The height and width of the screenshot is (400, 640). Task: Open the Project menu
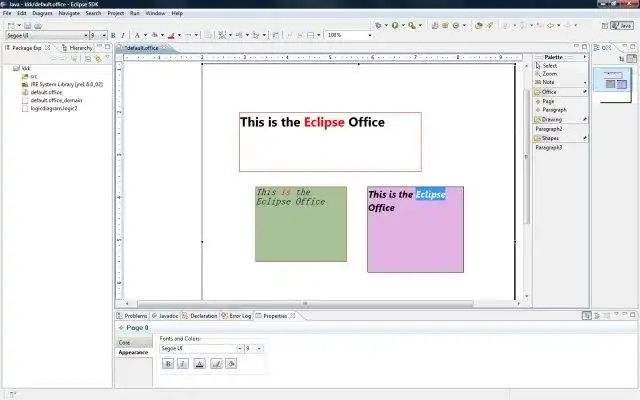coord(116,13)
